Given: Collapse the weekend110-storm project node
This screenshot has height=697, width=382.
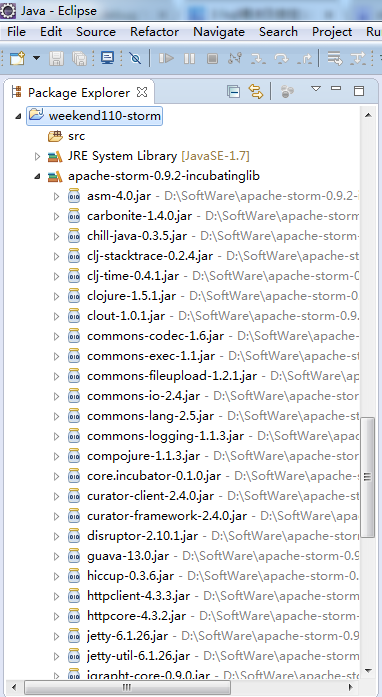Looking at the screenshot, I should point(18,116).
